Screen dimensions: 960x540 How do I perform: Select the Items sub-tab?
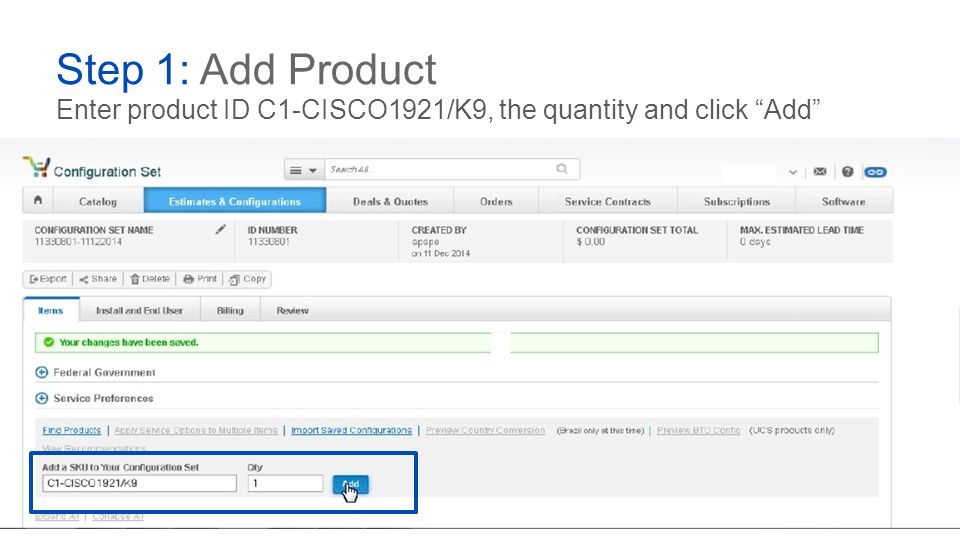(x=51, y=310)
